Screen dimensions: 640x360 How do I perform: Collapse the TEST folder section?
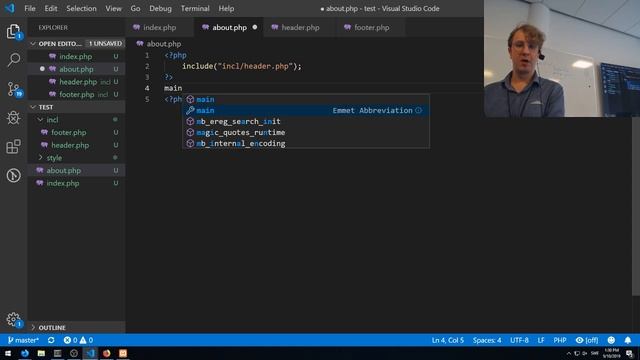pos(76,107)
